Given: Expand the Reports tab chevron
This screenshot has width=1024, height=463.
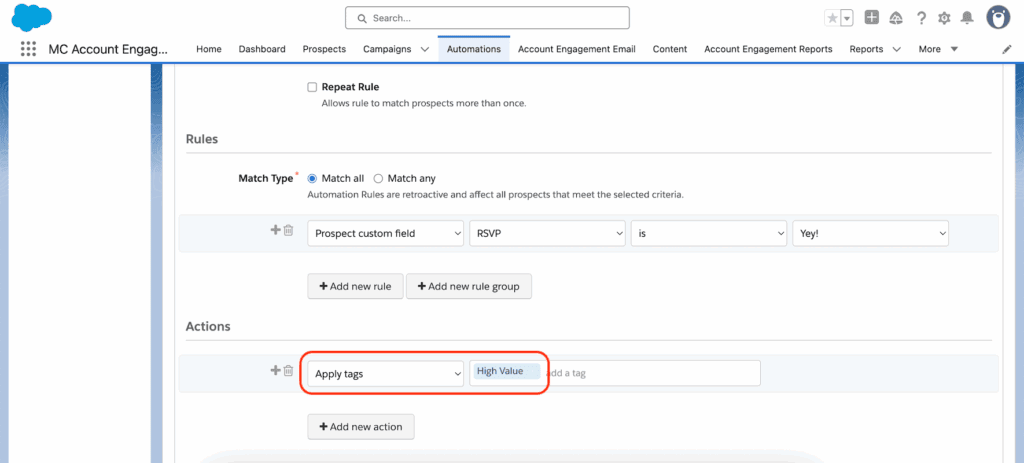Looking at the screenshot, I should pos(896,49).
